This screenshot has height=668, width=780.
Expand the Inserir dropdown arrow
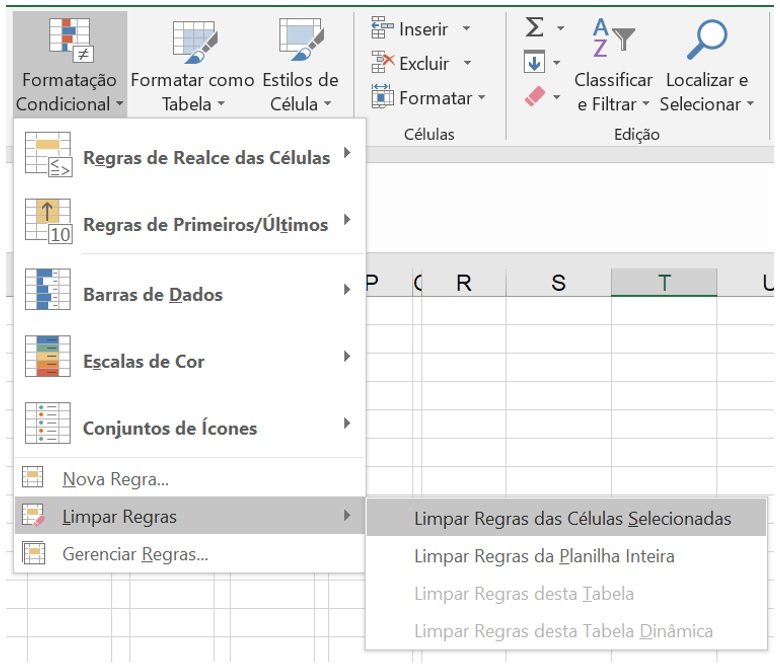click(x=466, y=29)
